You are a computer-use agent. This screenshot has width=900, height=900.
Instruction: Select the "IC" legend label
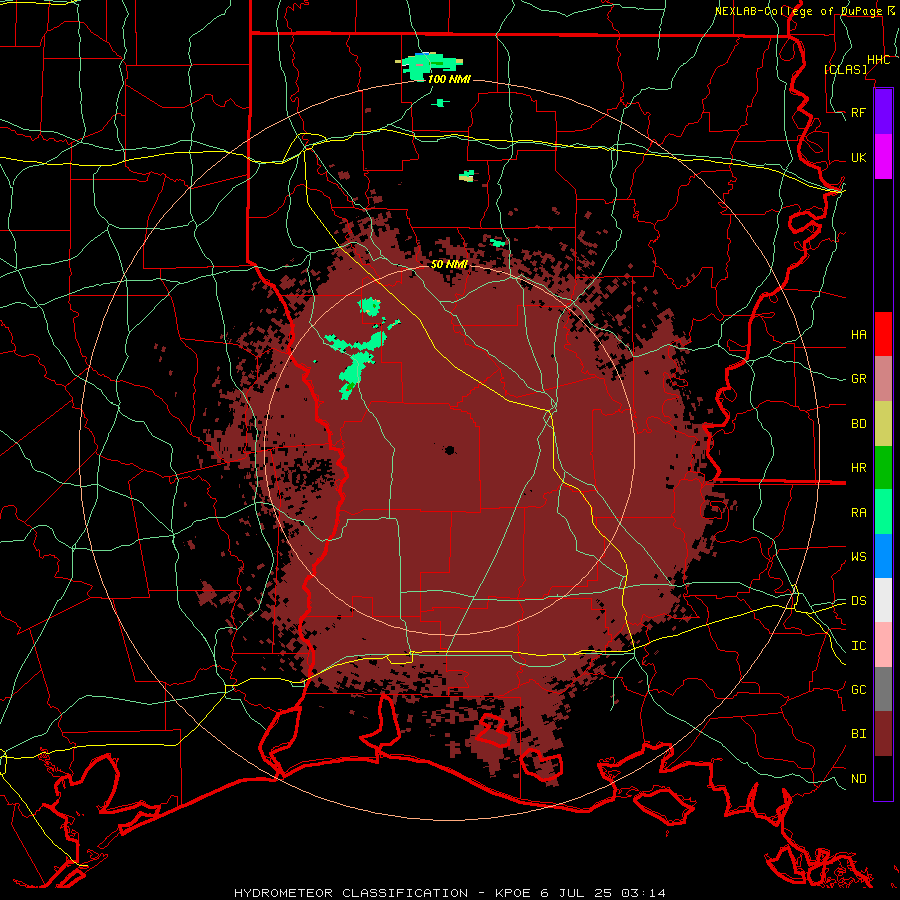pyautogui.click(x=858, y=646)
